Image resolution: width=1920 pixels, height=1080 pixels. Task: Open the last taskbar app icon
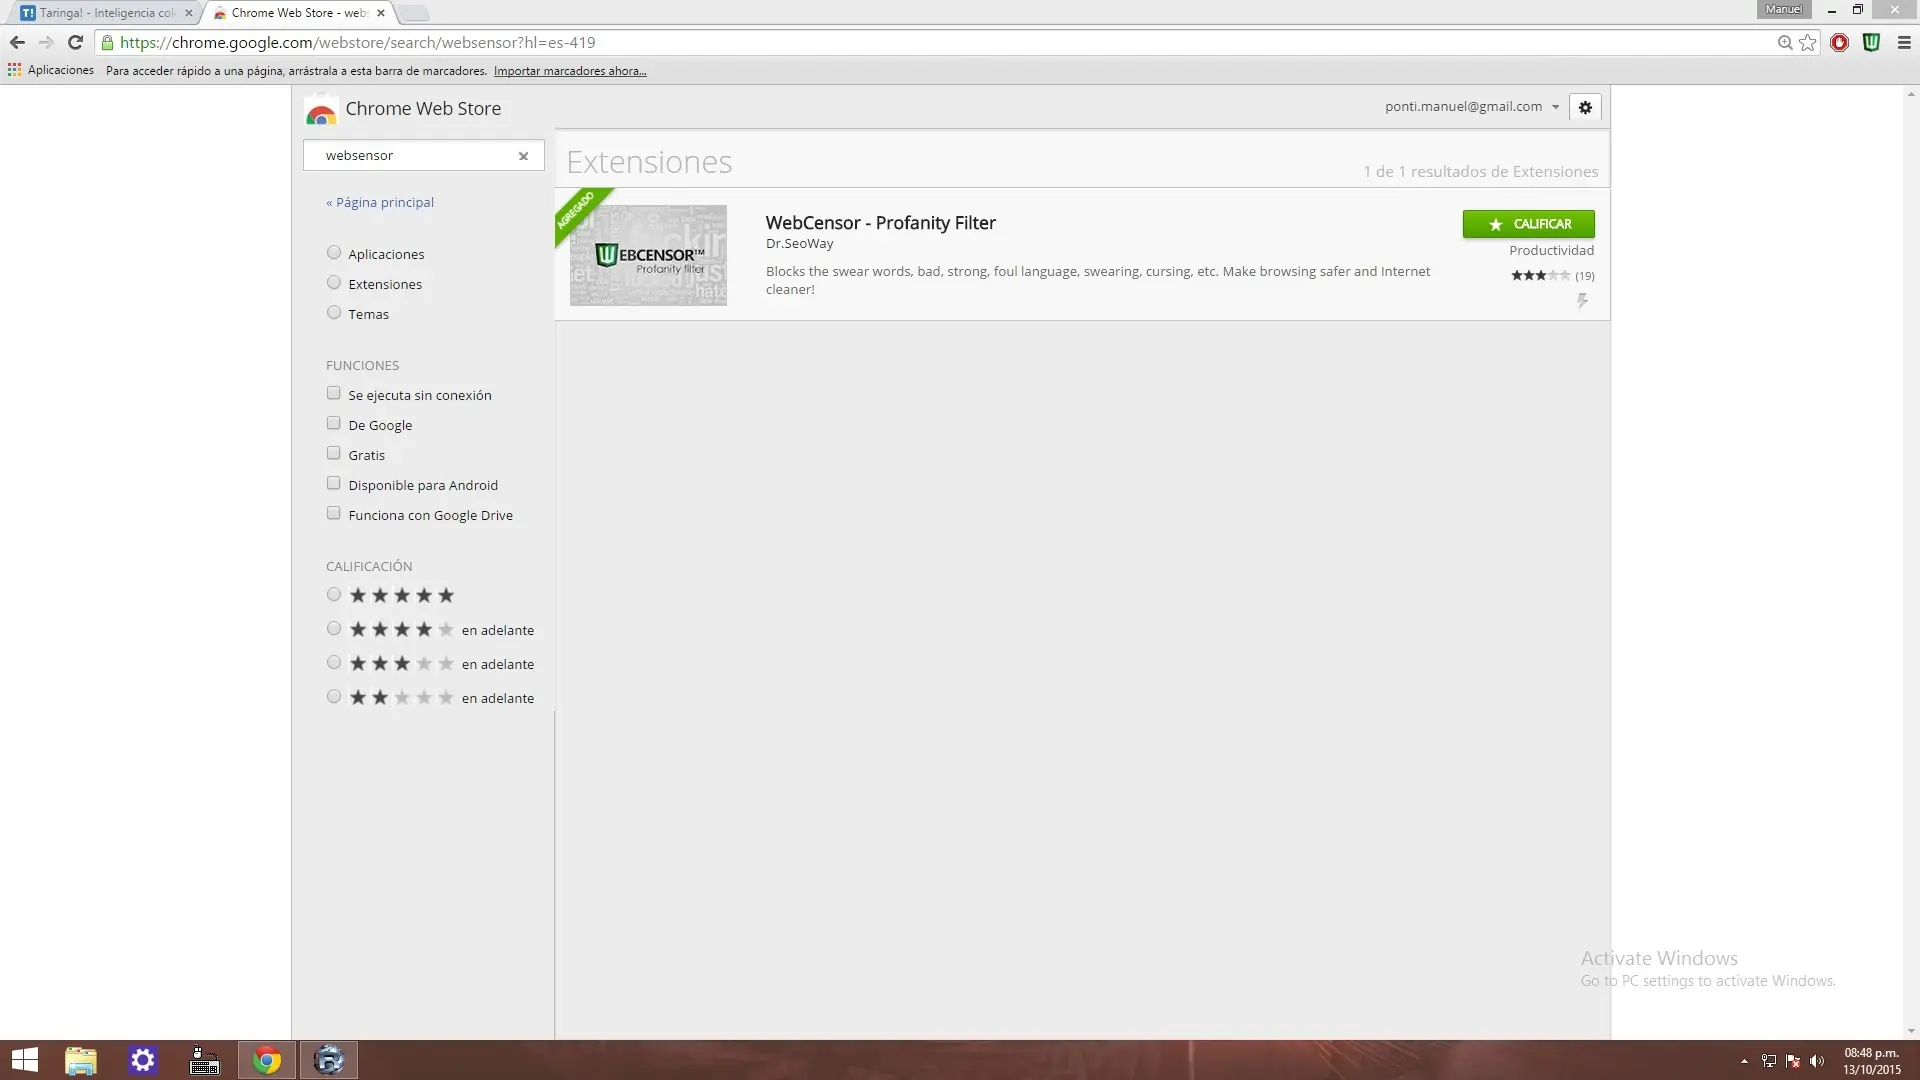(x=329, y=1060)
